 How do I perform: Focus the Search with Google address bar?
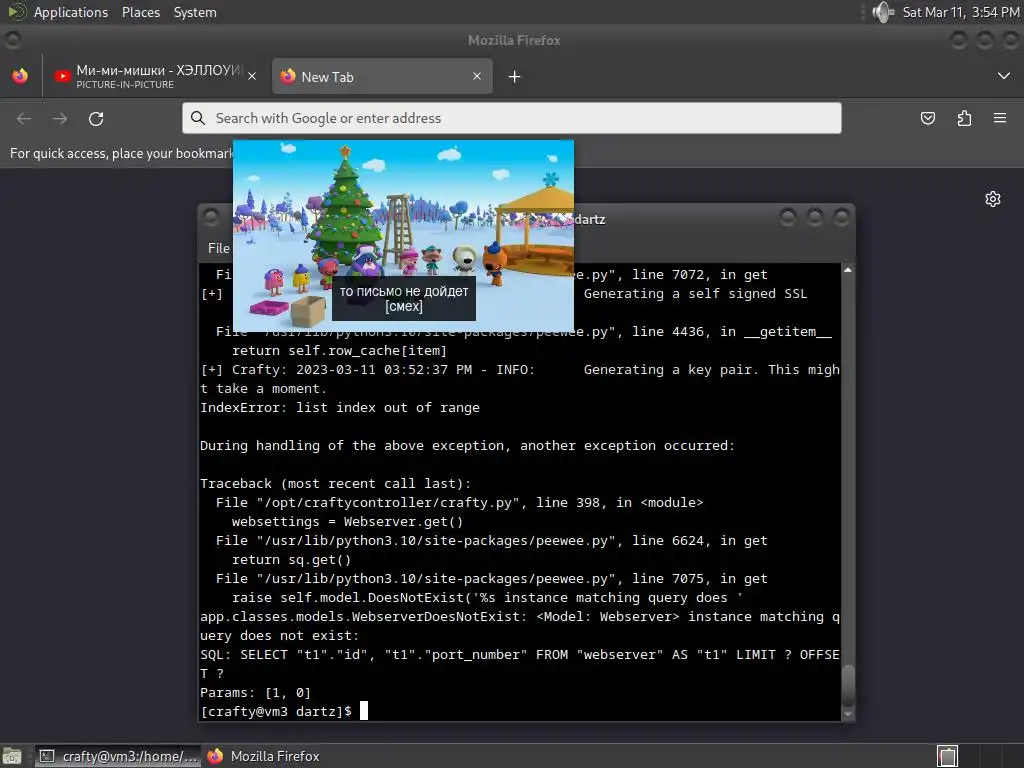click(x=511, y=118)
